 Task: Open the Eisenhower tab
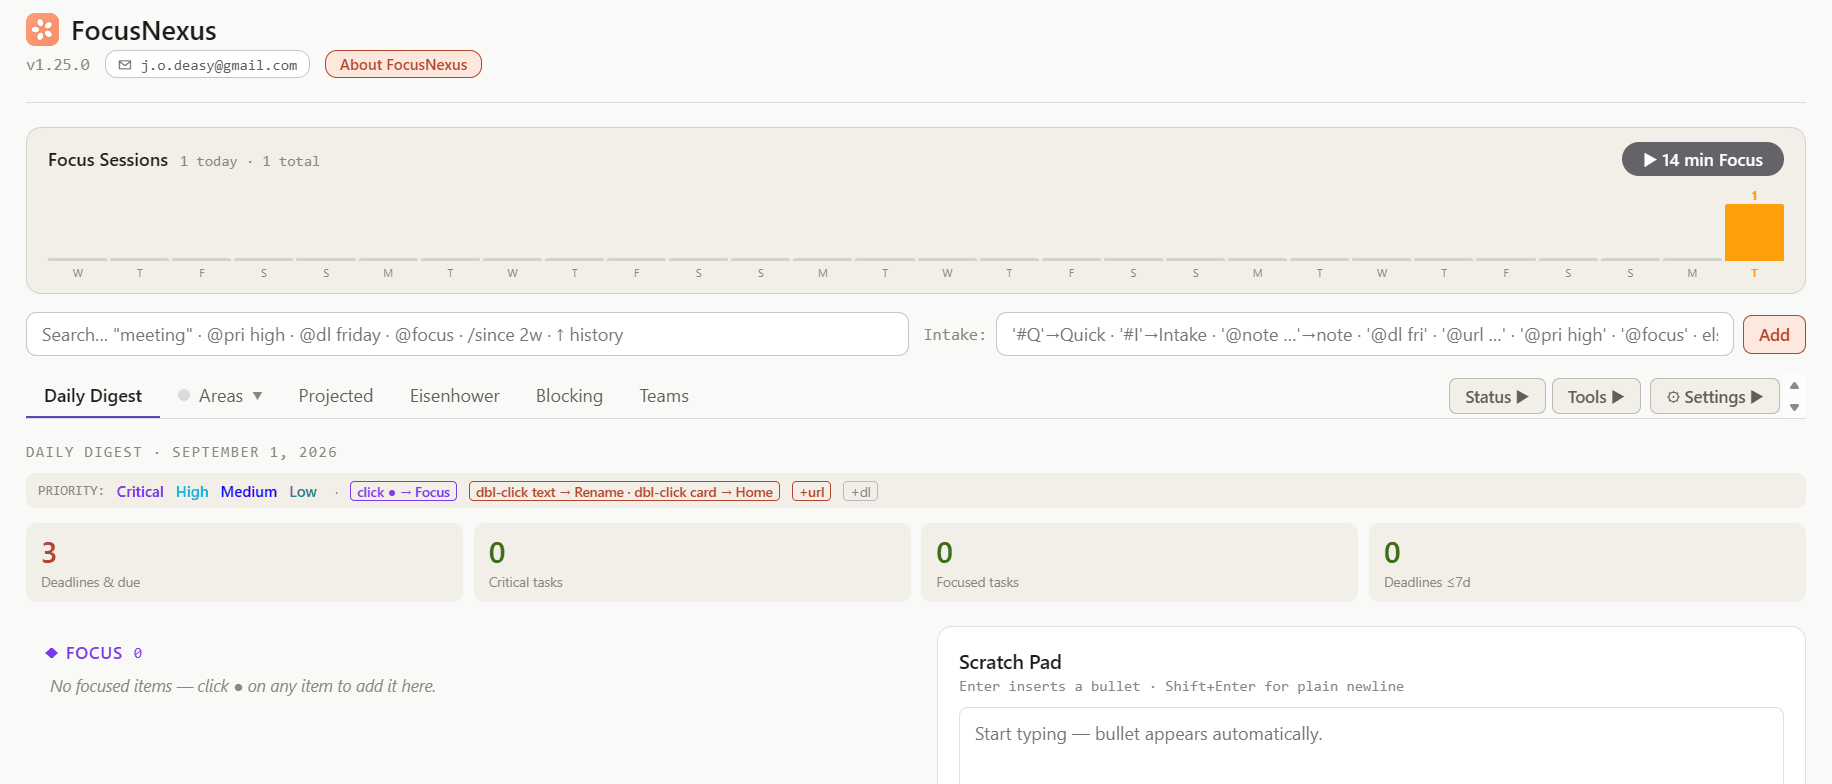click(454, 396)
